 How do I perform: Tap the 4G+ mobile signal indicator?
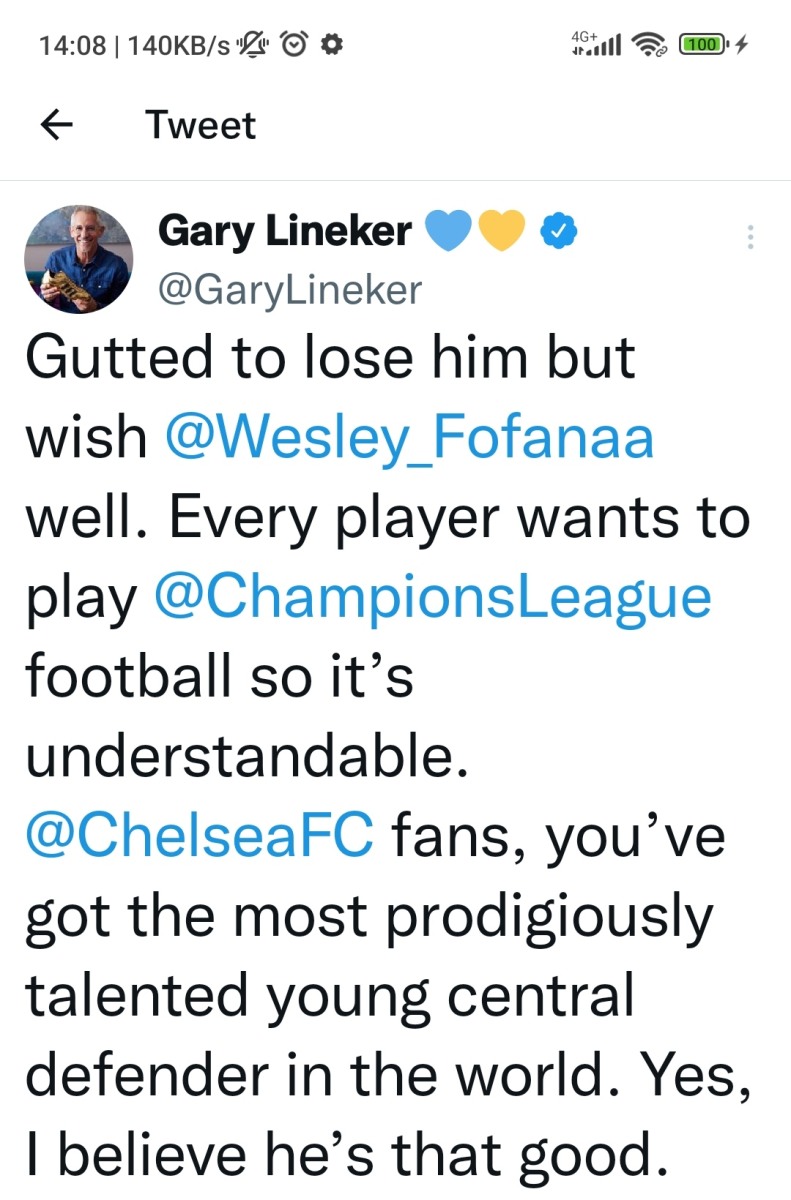pos(595,43)
